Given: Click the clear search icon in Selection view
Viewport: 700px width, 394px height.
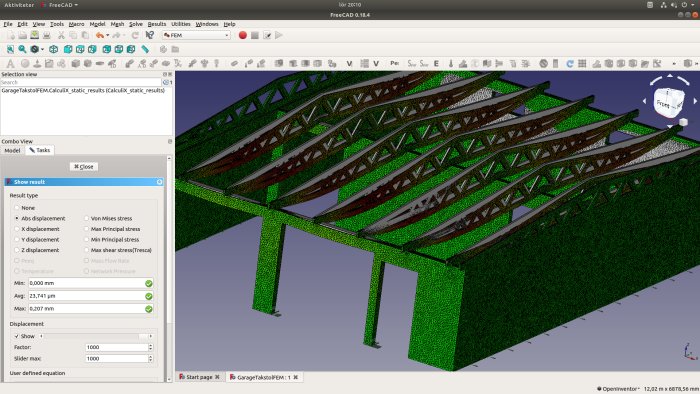Looking at the screenshot, I should [166, 83].
